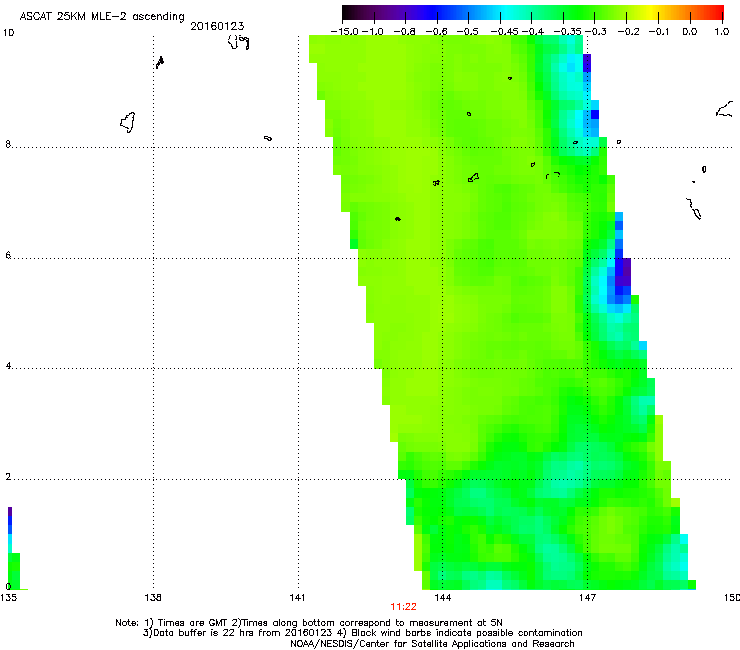740x650 pixels.
Task: Click the small histogram at the bottom-left corner
Action: click(x=14, y=549)
